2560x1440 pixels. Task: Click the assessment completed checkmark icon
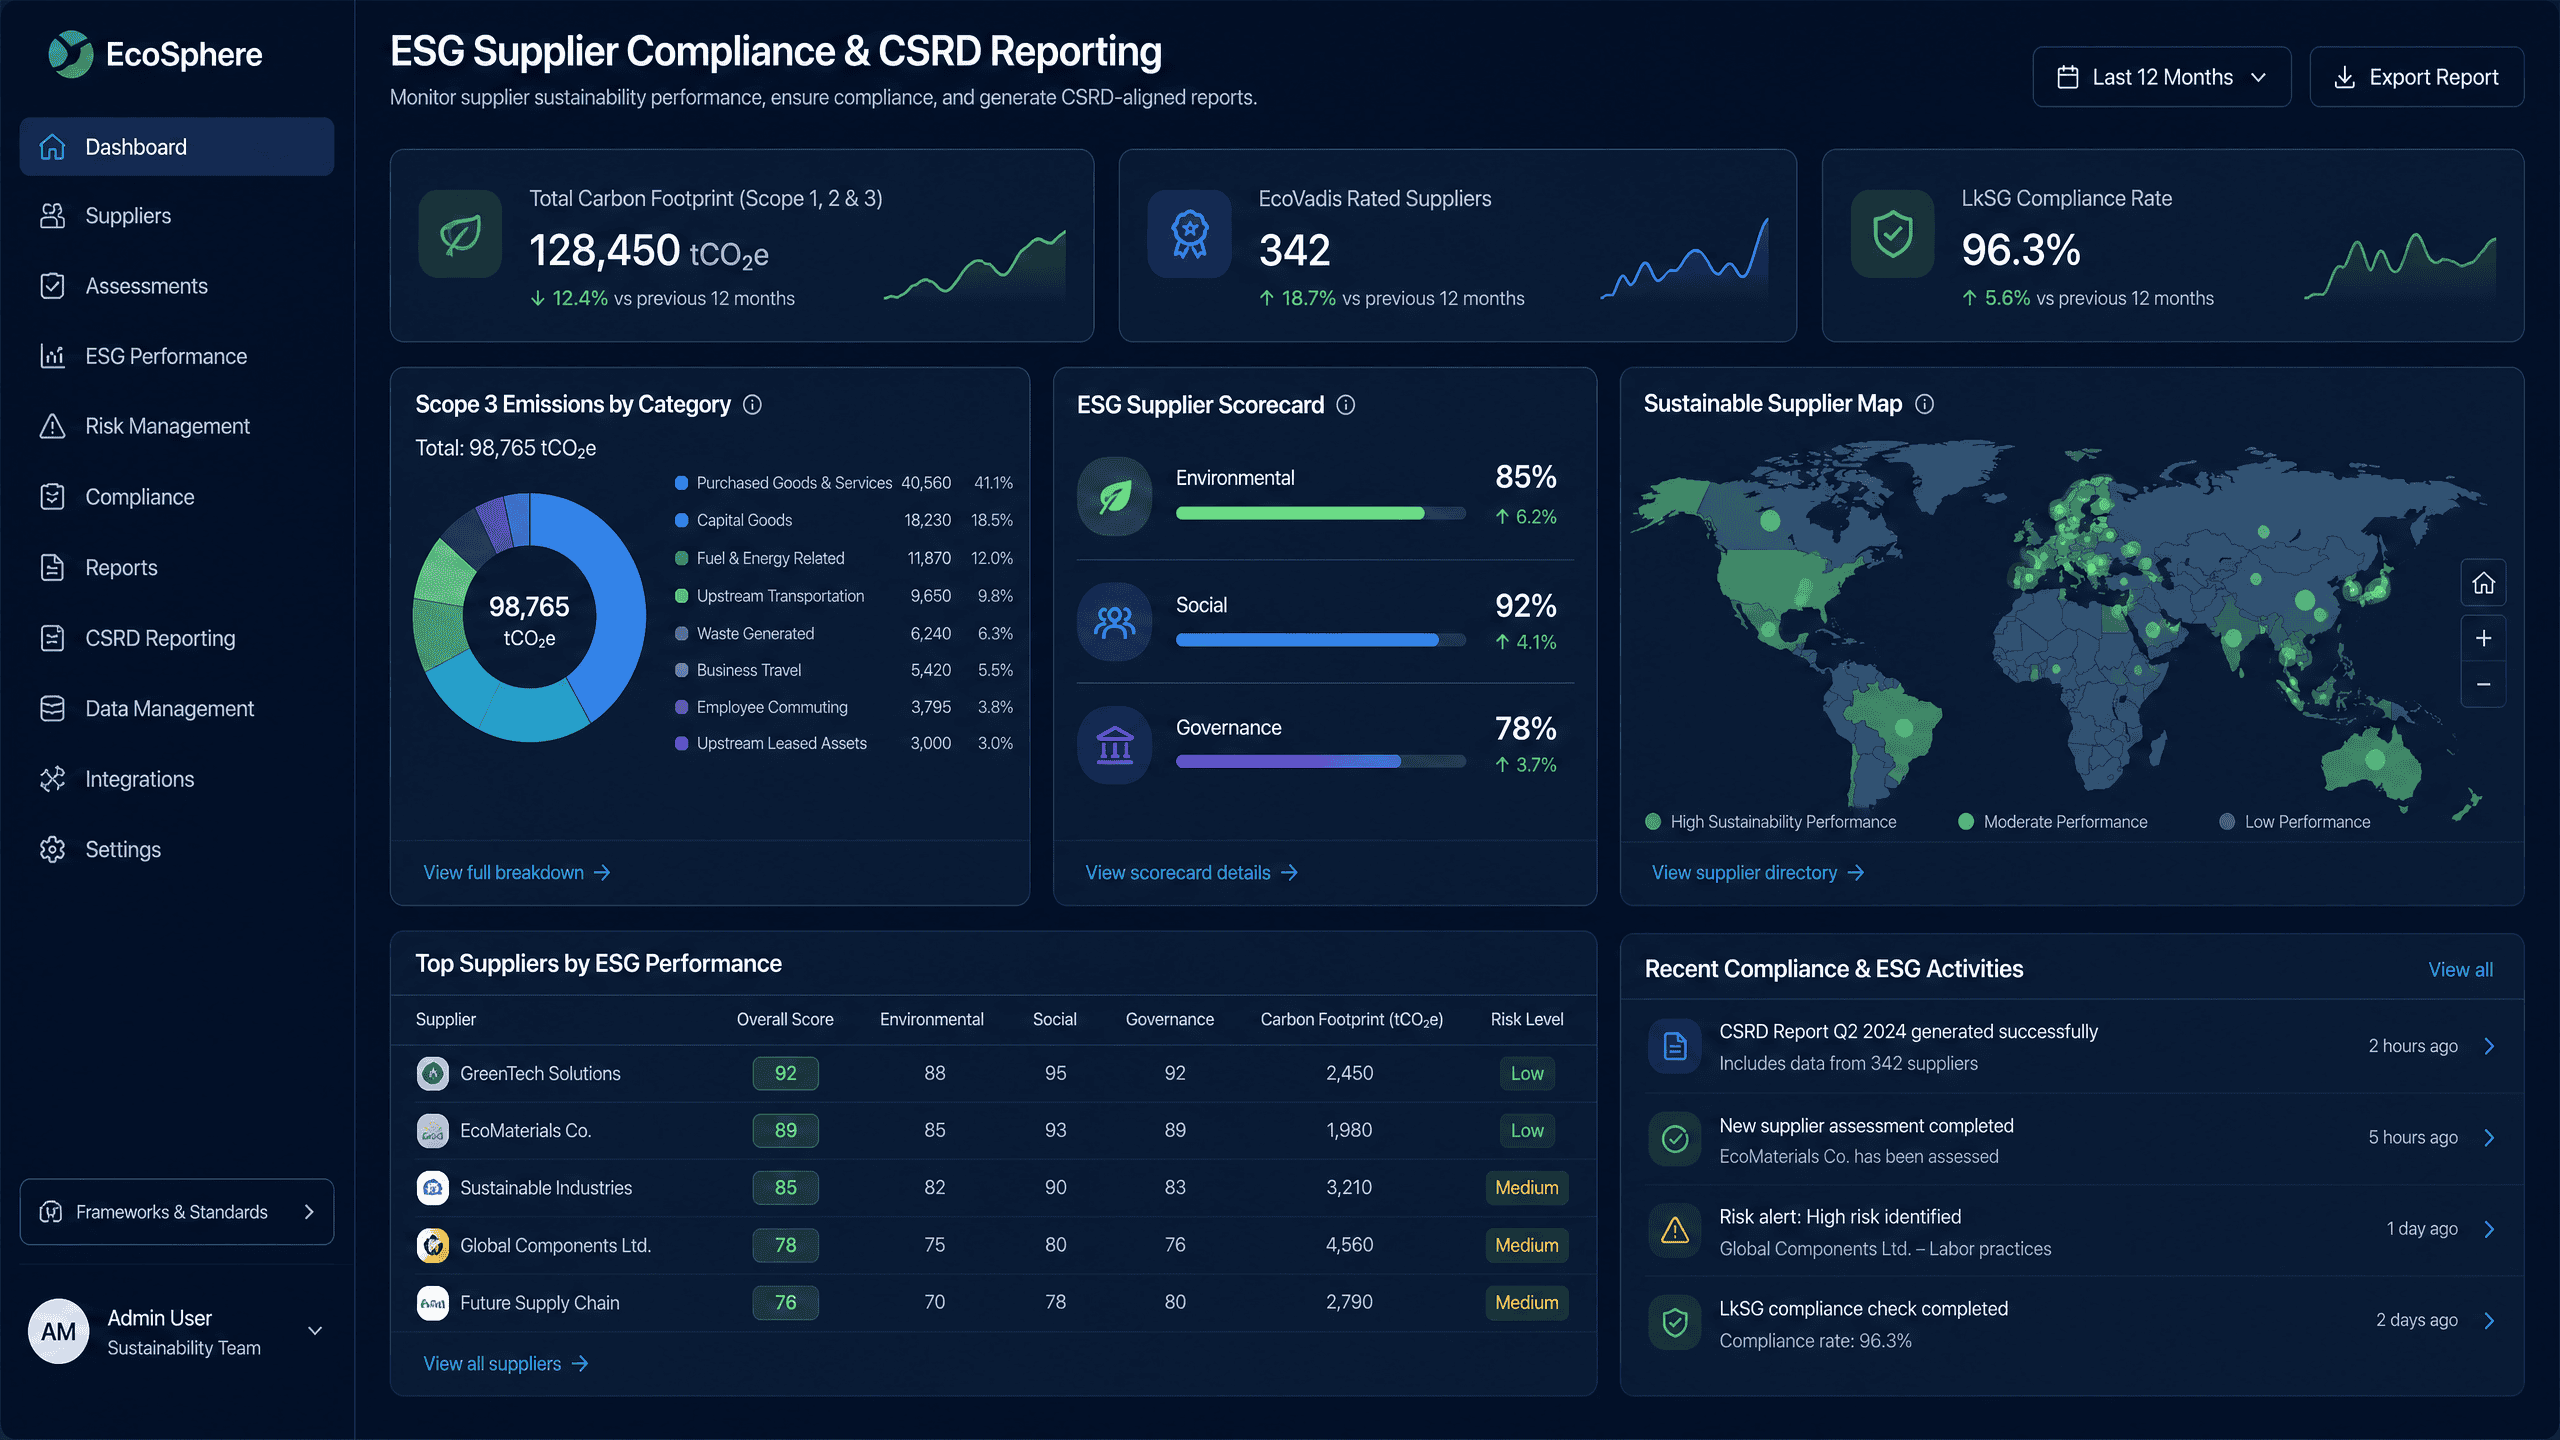1675,1138
